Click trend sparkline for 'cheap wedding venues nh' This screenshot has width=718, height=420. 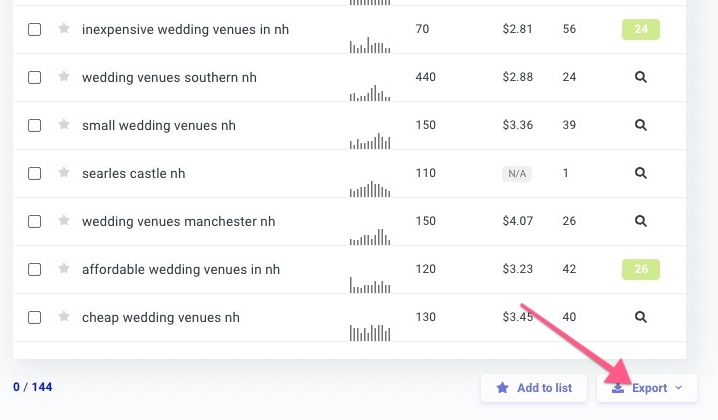[370, 331]
